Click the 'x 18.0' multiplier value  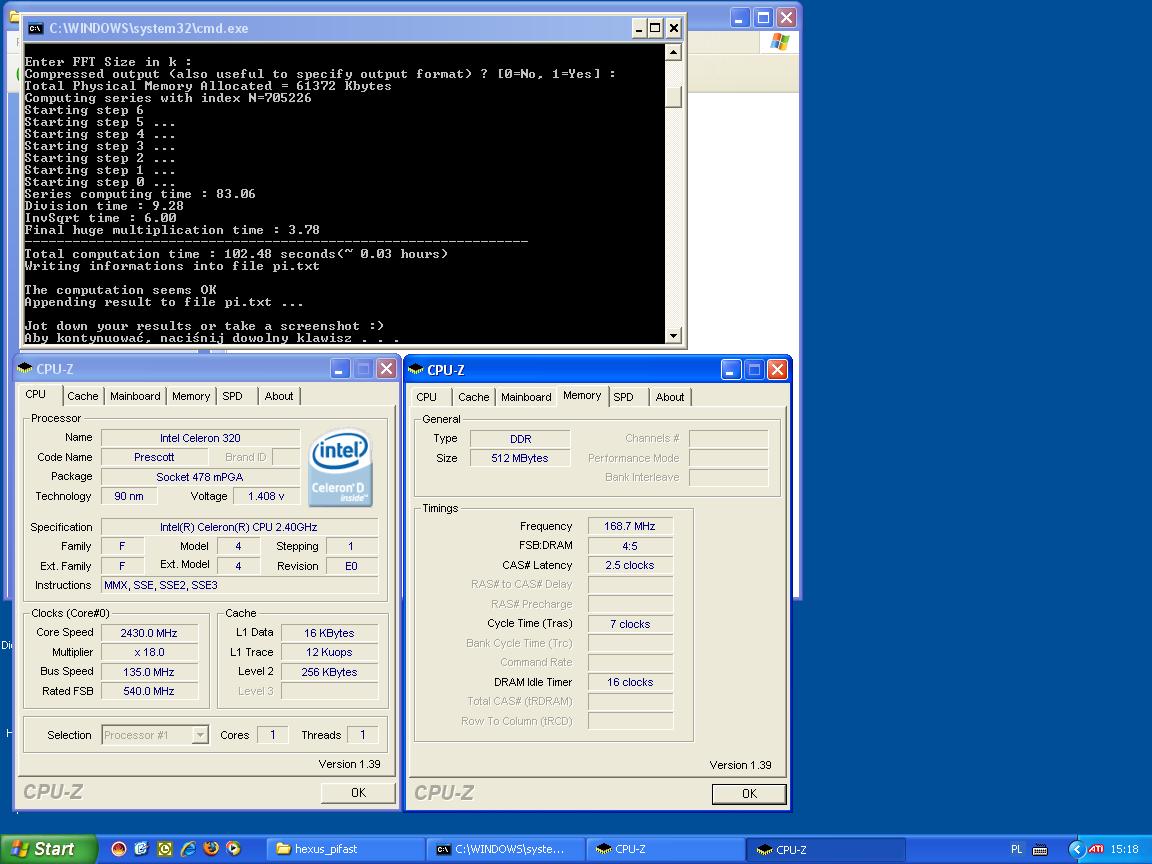coord(149,652)
